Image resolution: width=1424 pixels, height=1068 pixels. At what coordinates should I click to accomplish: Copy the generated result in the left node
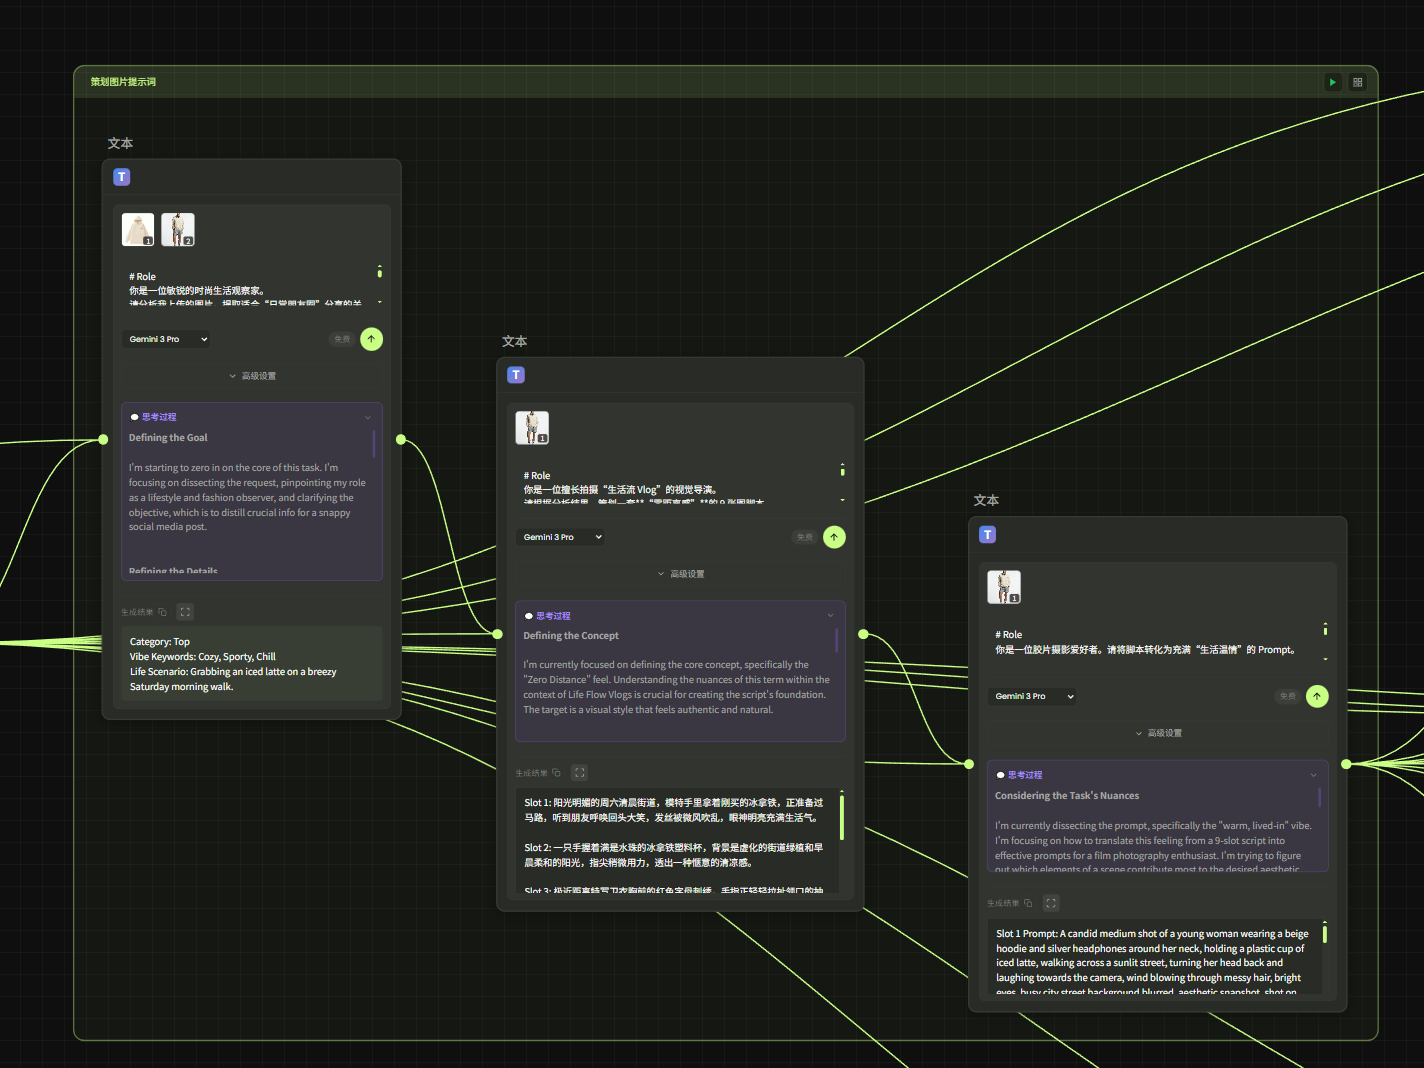[162, 612]
